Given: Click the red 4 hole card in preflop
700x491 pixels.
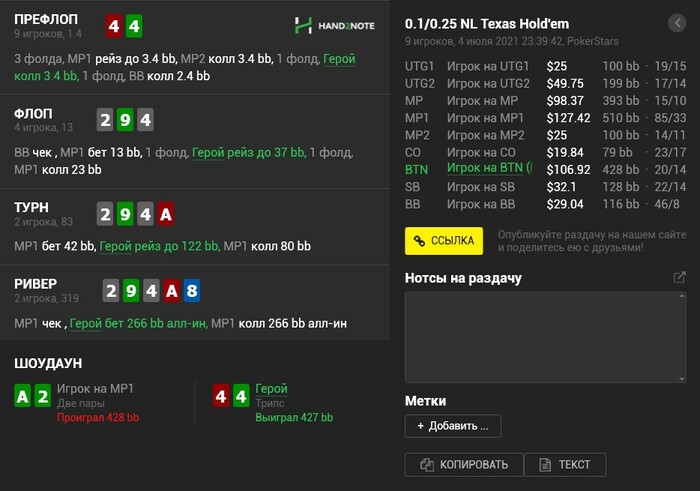Looking at the screenshot, I should 114,26.
